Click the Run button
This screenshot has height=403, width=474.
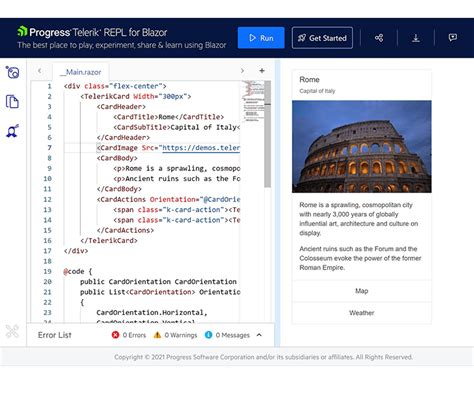[261, 38]
